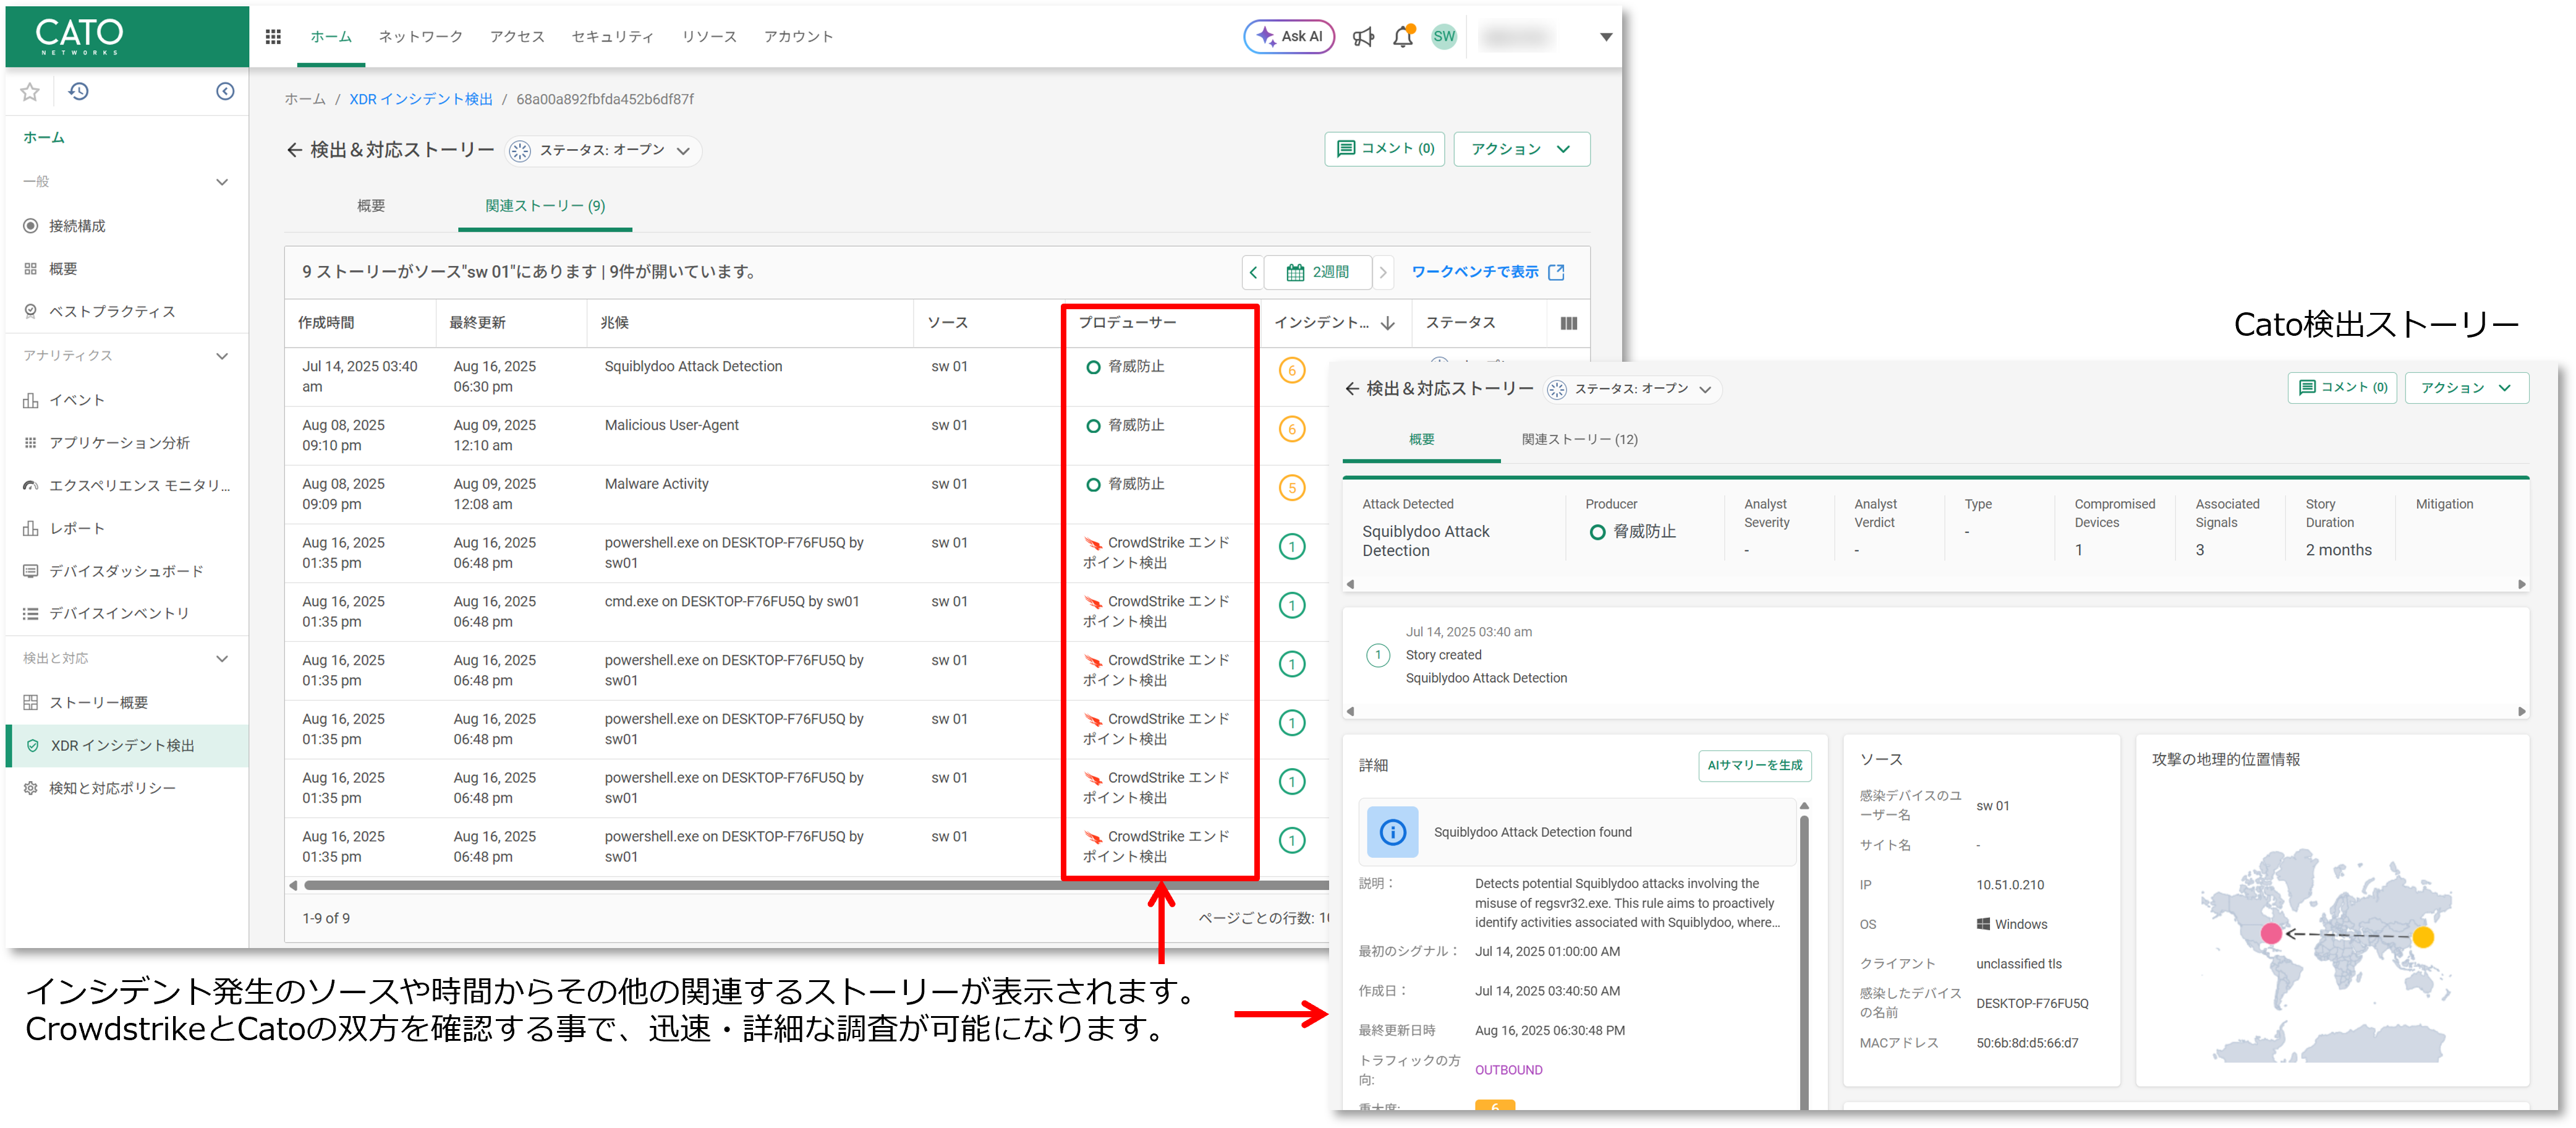Click the back arrow beside 検出＆対応ストーリー
Viewport: 2576px width, 1128px height.
294,150
